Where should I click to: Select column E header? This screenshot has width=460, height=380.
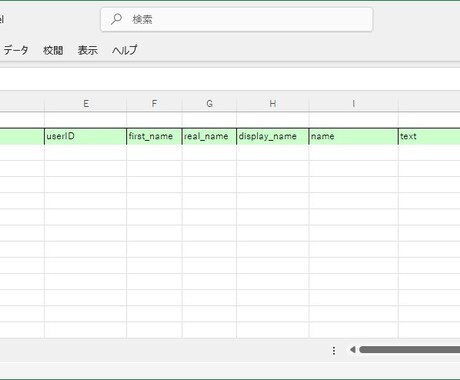click(86, 104)
